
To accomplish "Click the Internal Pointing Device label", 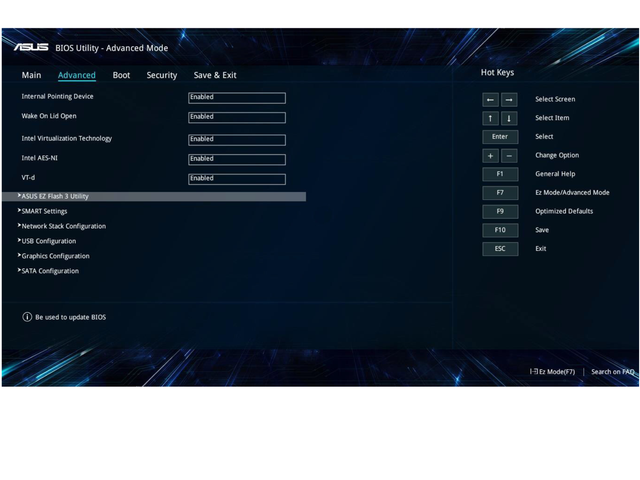I will [x=58, y=96].
